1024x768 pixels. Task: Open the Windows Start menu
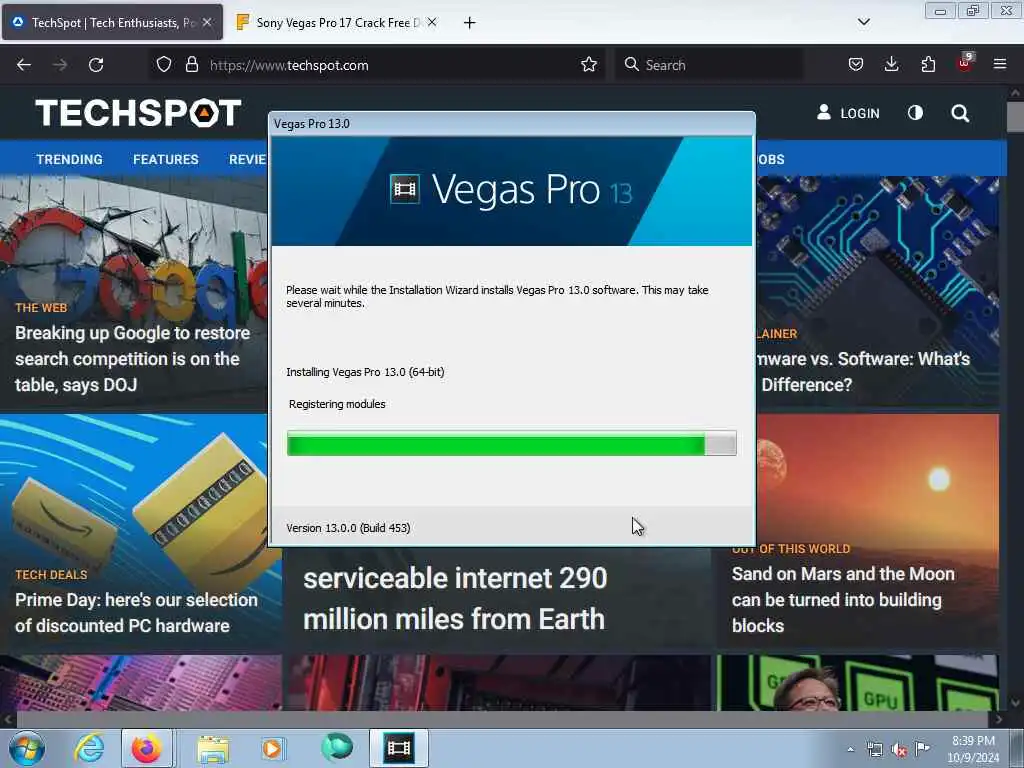(27, 748)
